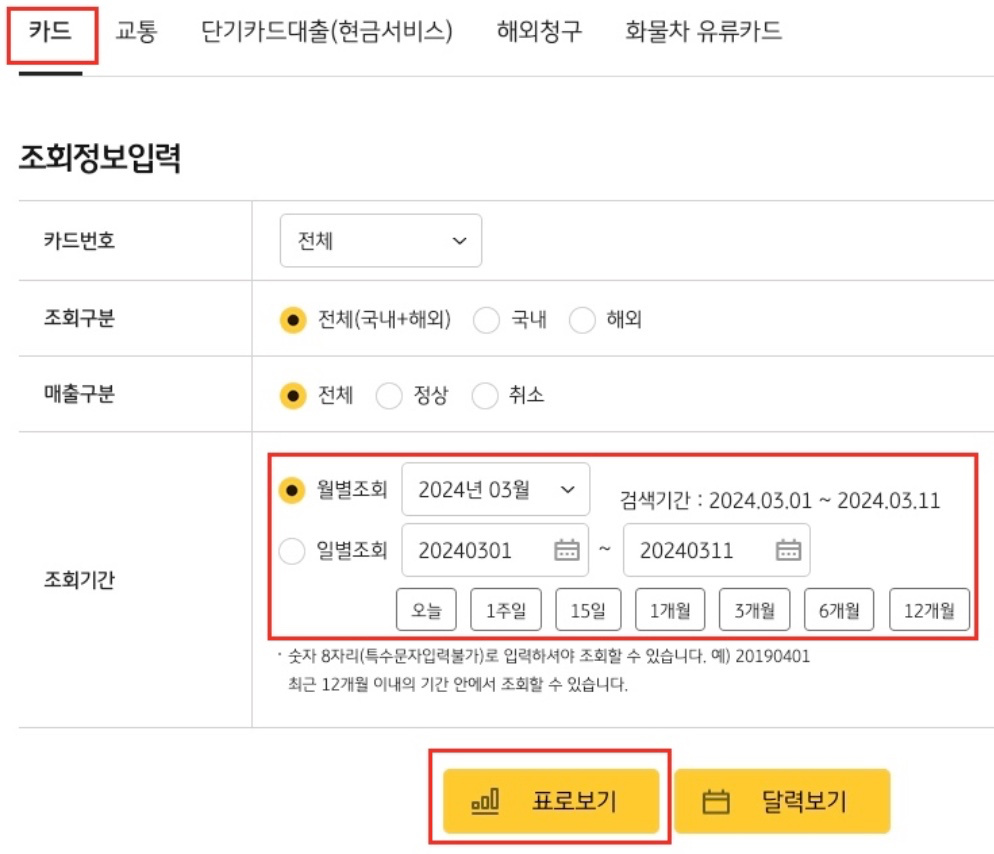The height and width of the screenshot is (854, 994).
Task: Choose the 6개월 period button
Action: (839, 609)
